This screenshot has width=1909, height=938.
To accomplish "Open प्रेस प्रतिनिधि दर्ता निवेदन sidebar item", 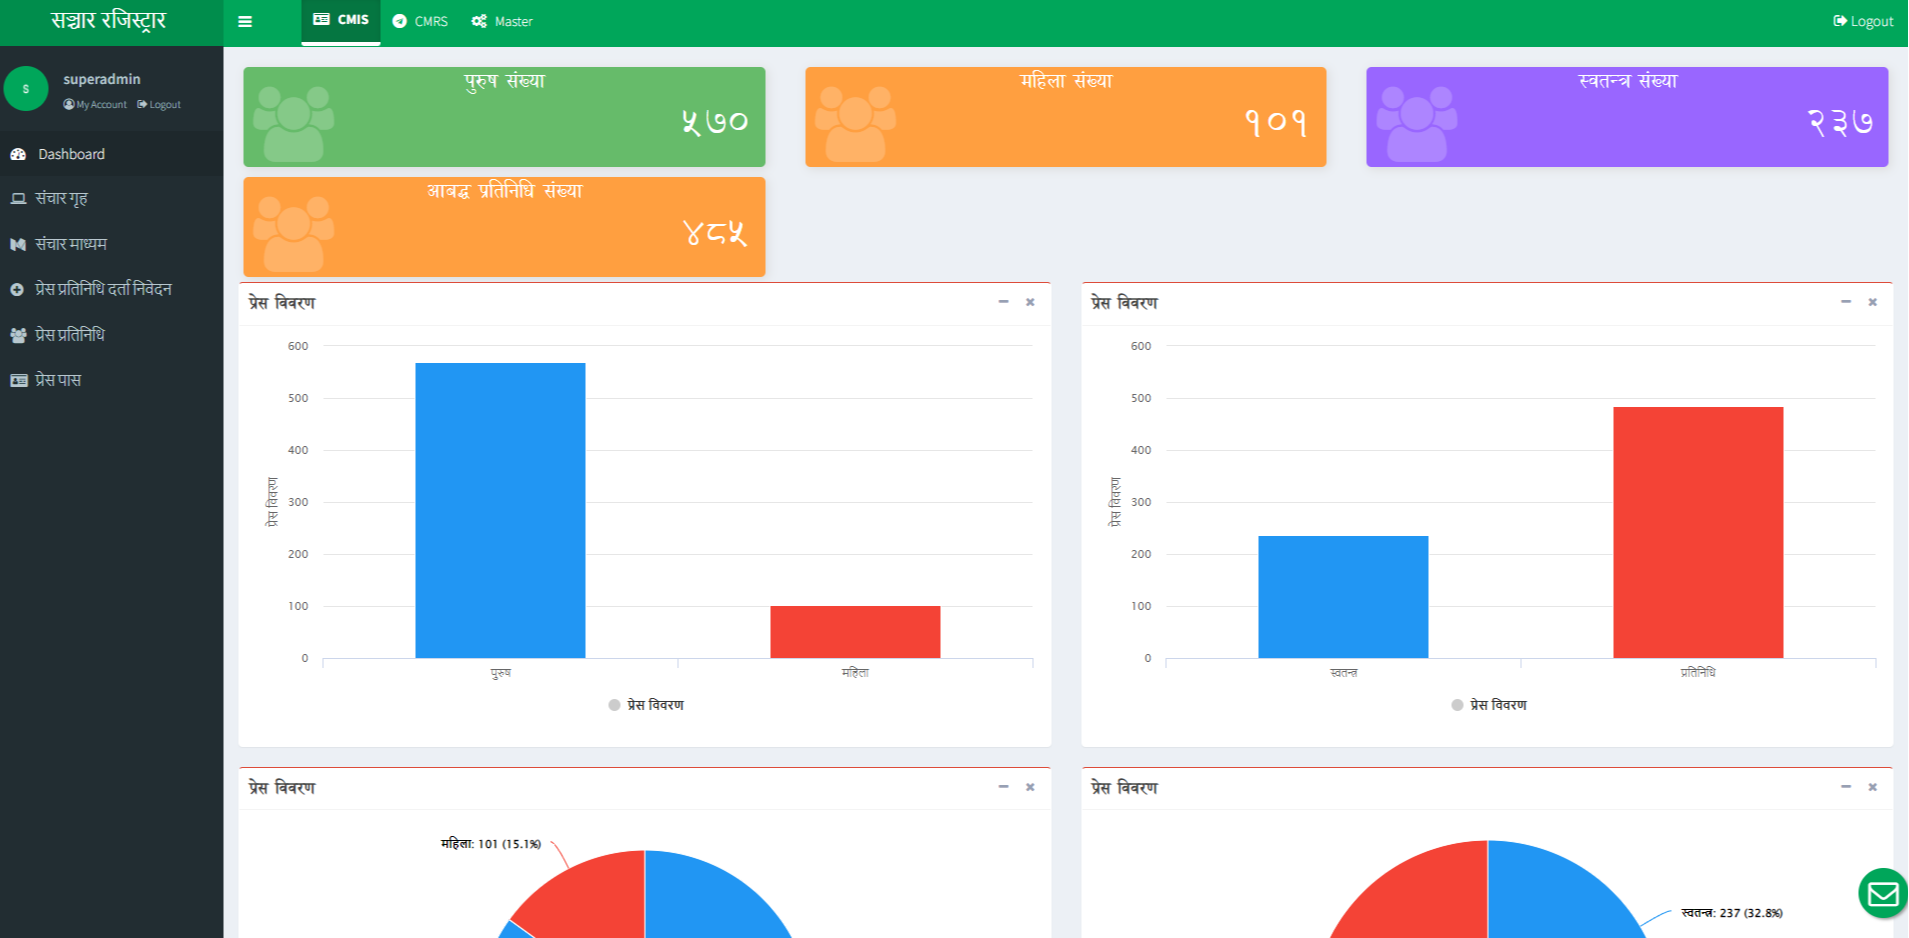I will 111,289.
